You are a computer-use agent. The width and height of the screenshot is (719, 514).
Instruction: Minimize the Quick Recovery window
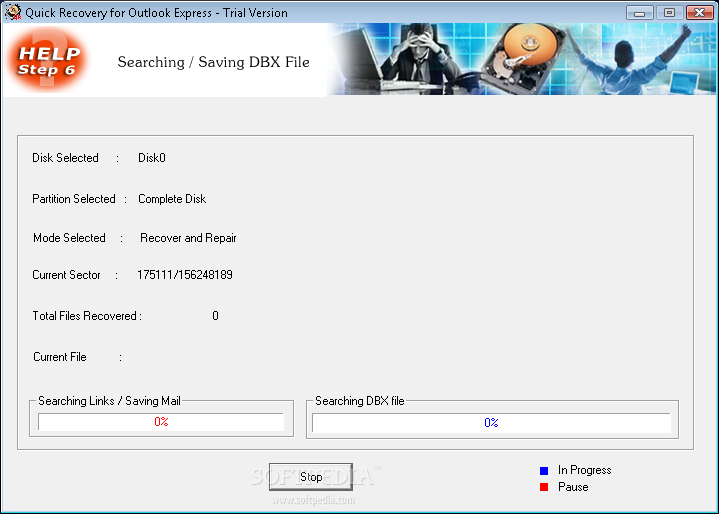(x=640, y=12)
